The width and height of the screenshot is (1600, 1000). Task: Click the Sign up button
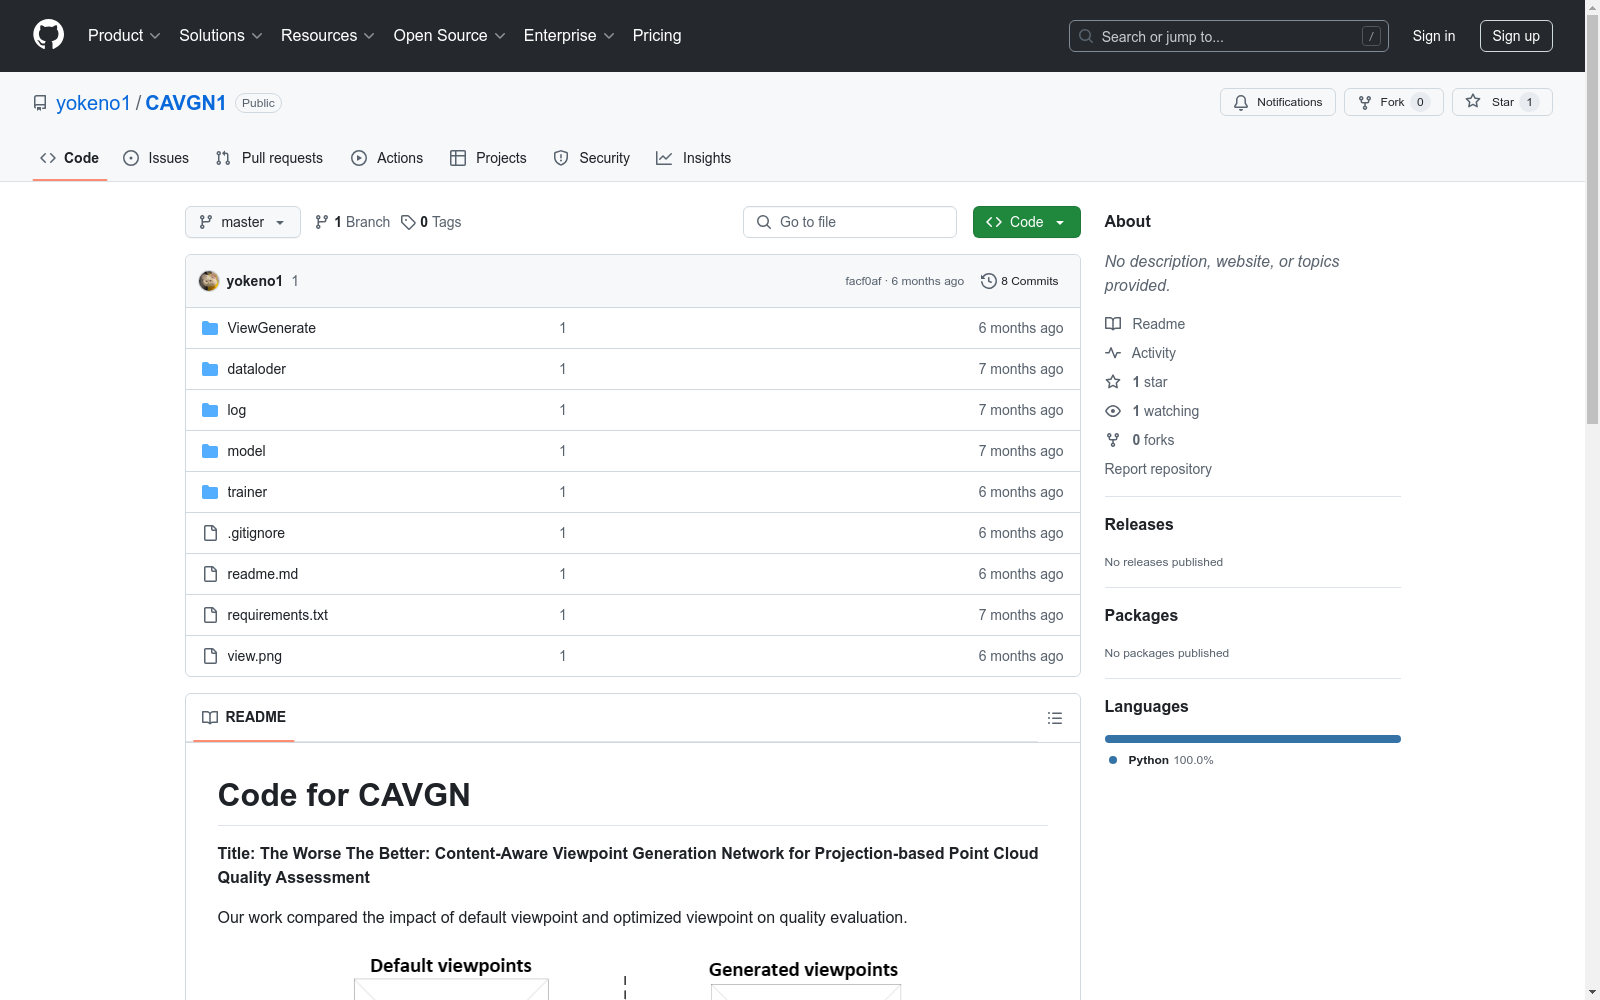[x=1516, y=36]
